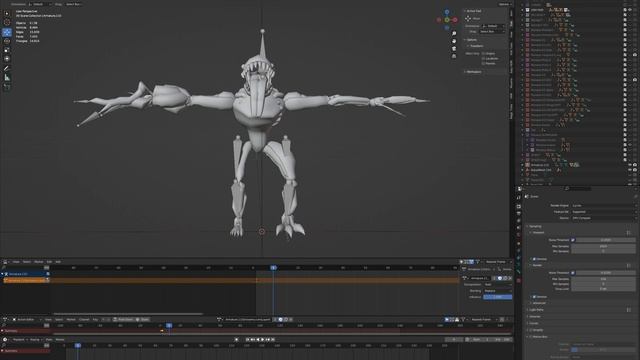
Task: Open Action Editor mode dropdown
Action: [x=27, y=320]
